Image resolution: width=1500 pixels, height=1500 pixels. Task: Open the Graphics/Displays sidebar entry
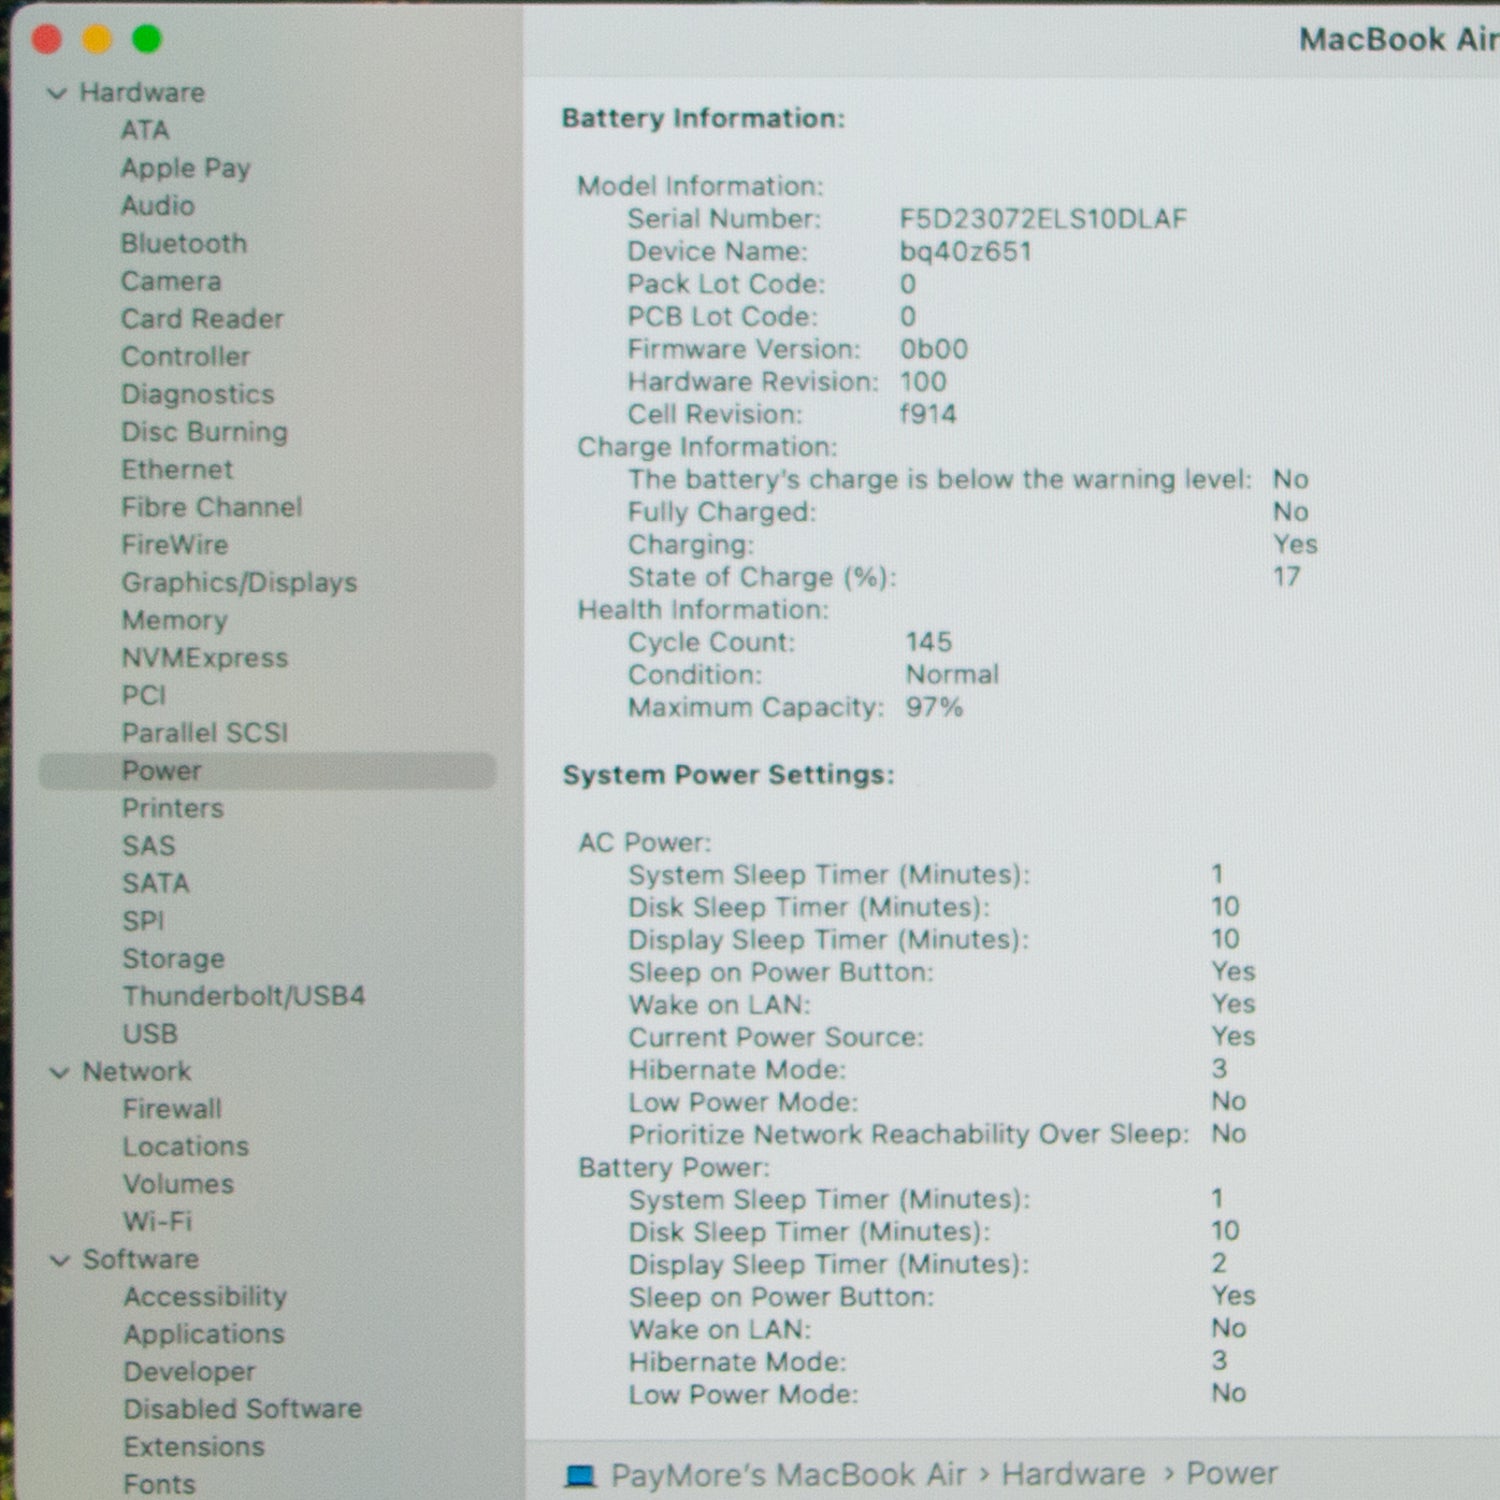click(x=239, y=582)
